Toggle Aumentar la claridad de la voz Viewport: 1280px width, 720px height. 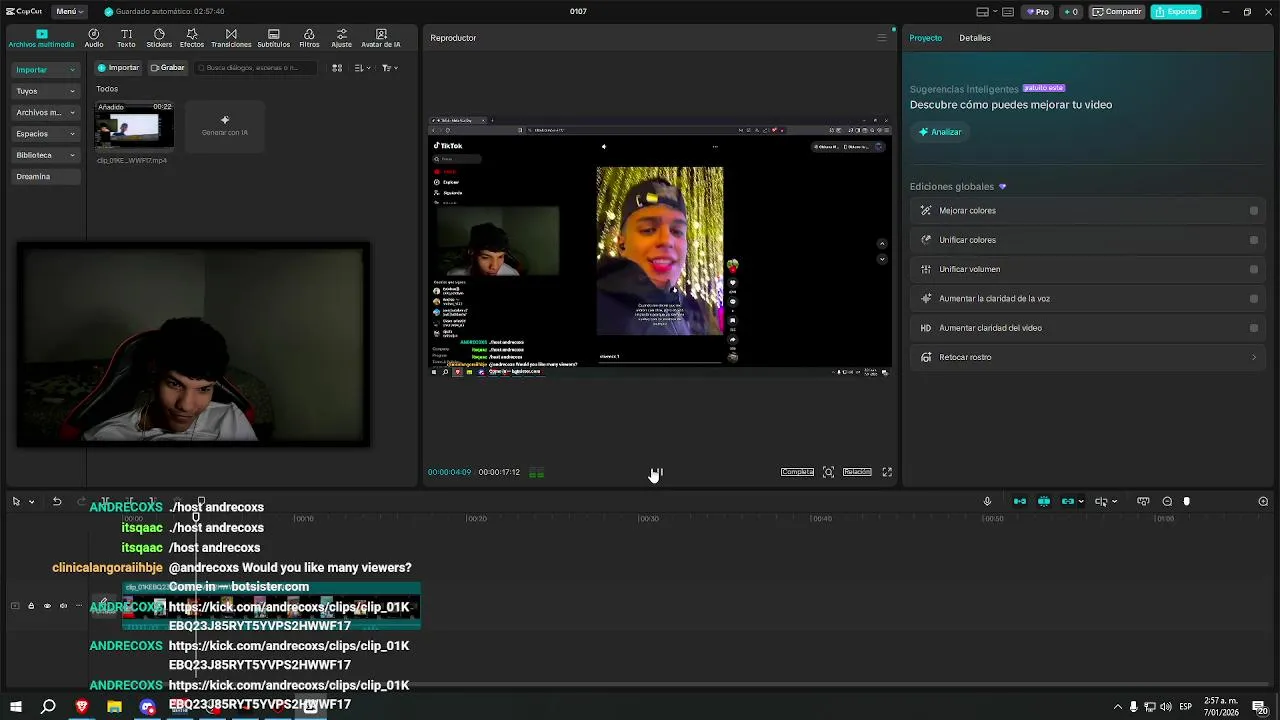pyautogui.click(x=1254, y=298)
